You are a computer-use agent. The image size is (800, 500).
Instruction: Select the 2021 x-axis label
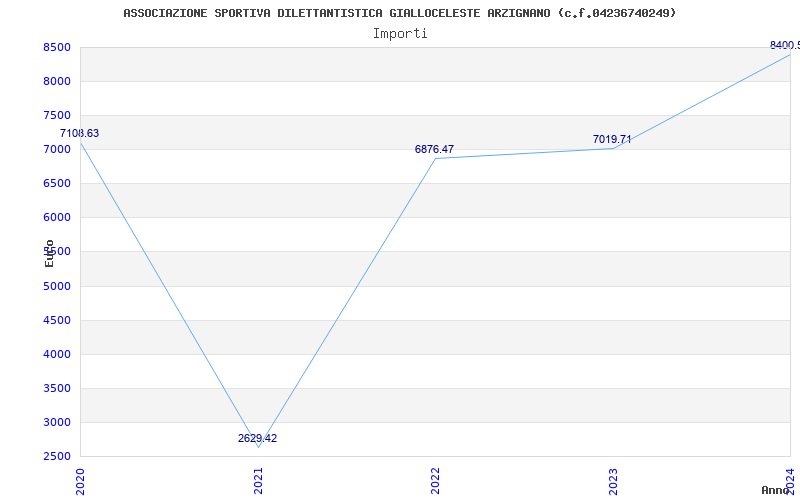click(258, 481)
